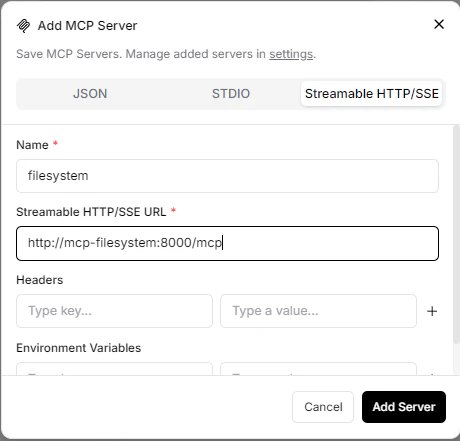This screenshot has width=460, height=441.
Task: Click the Environment Variables value field
Action: (318, 369)
